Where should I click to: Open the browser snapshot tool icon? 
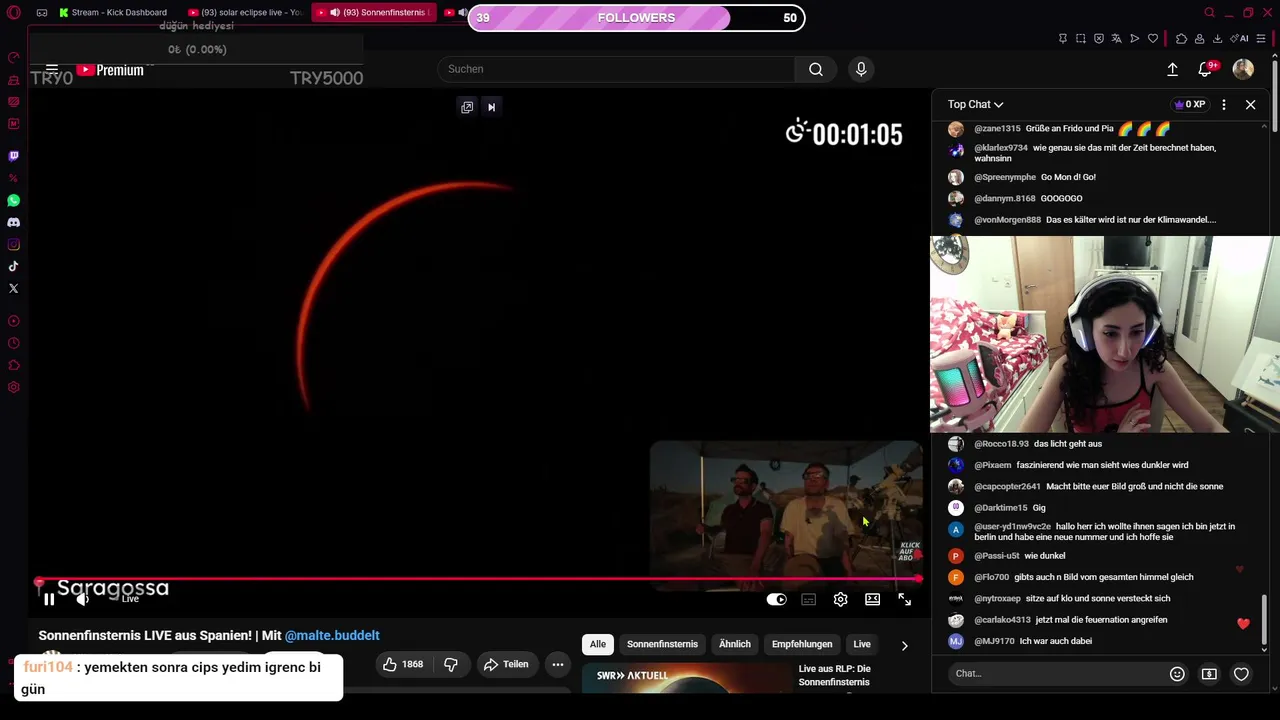click(1080, 39)
